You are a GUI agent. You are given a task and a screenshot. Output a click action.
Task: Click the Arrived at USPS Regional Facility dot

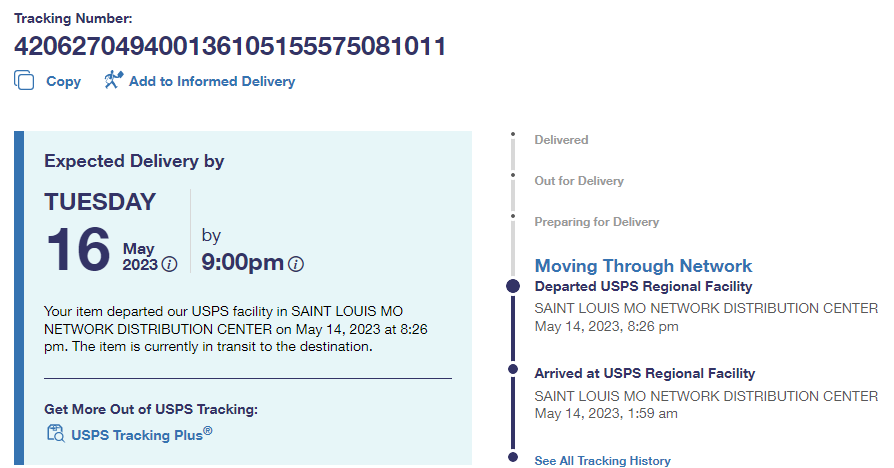coord(513,369)
